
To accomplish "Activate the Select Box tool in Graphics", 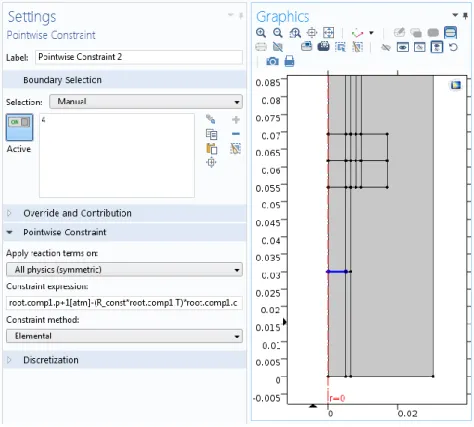I will (x=340, y=47).
